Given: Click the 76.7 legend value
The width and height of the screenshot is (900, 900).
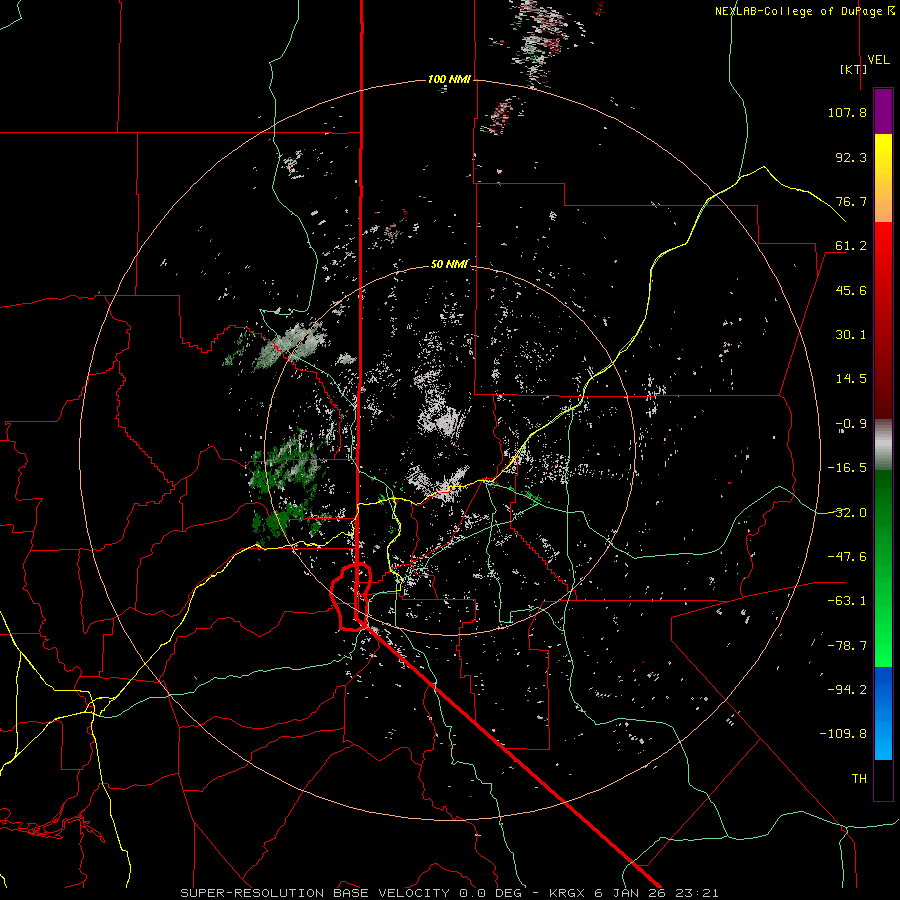Looking at the screenshot, I should click(x=851, y=201).
